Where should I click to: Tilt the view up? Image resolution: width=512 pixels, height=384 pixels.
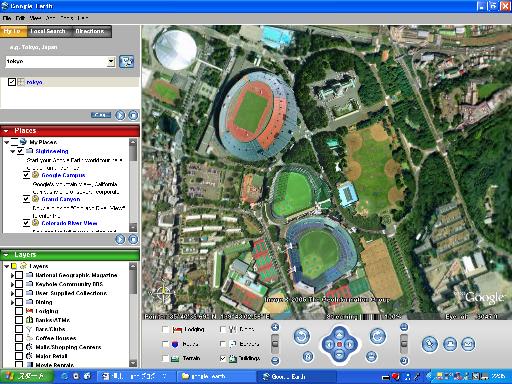pos(404,327)
